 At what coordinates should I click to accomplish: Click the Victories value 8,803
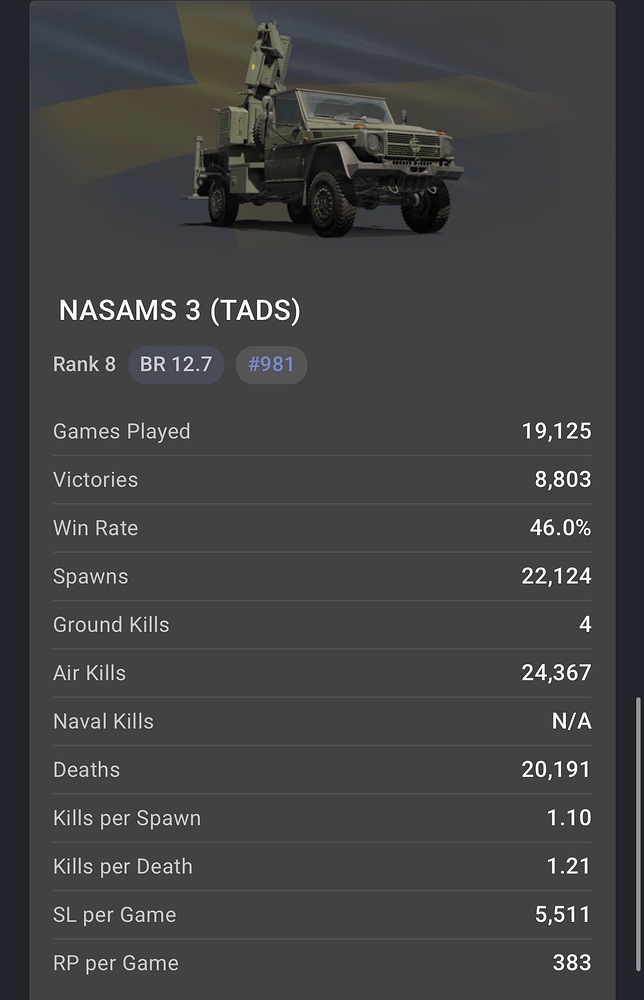563,480
